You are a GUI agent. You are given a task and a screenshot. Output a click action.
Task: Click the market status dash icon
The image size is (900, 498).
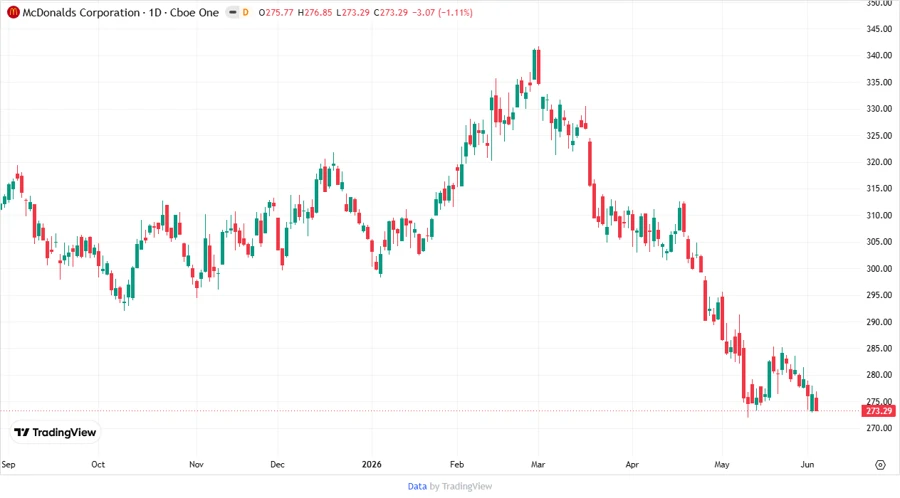tap(232, 12)
